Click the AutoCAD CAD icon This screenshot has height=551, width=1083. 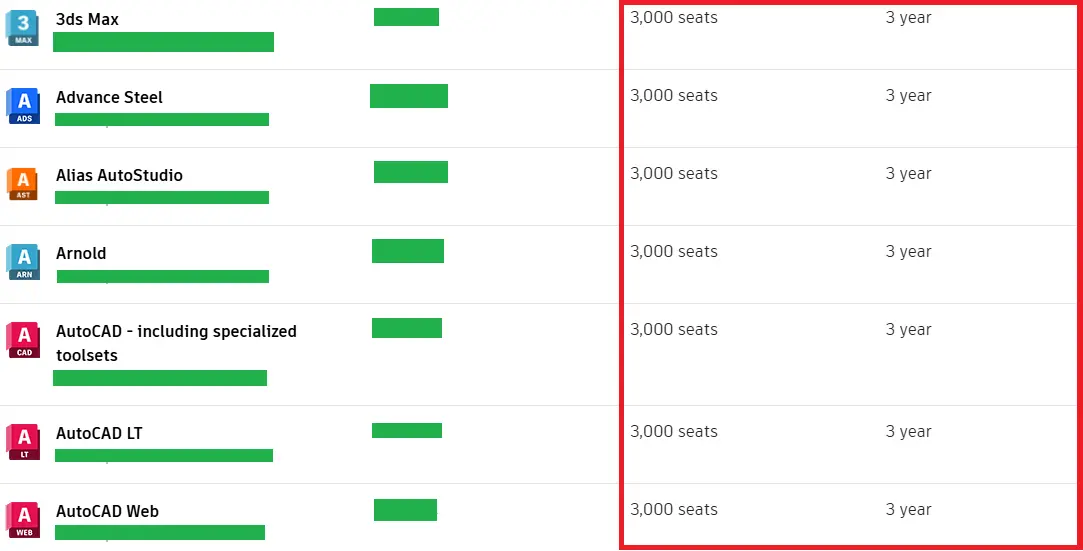[23, 340]
